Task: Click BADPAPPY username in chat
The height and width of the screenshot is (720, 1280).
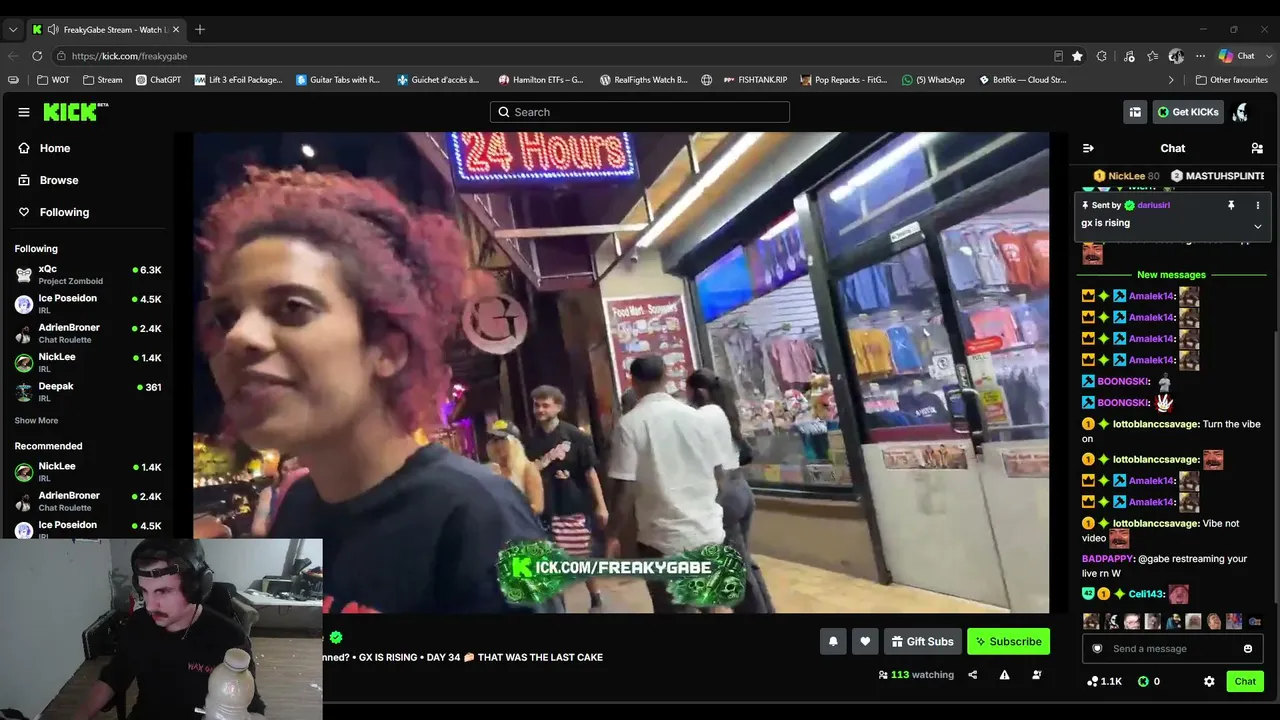Action: [1108, 559]
